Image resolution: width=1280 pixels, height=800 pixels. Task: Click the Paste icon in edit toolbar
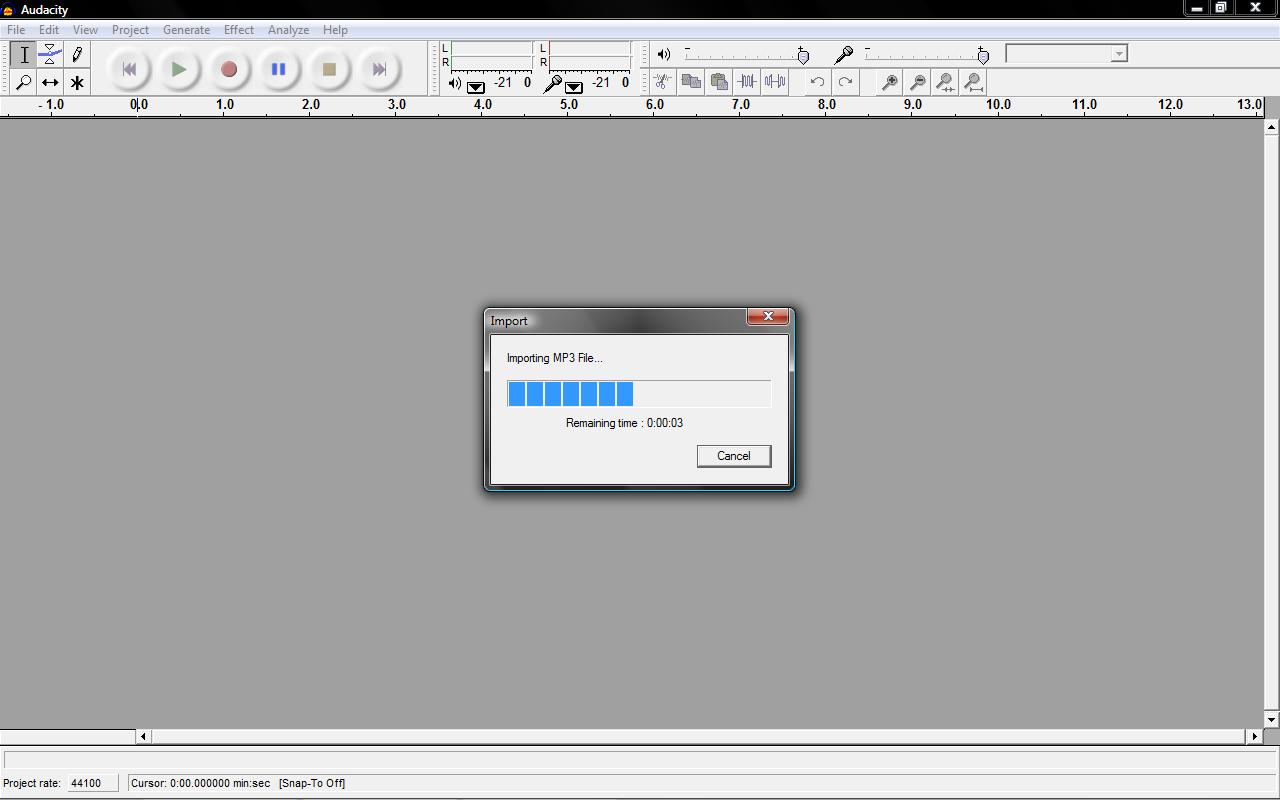click(719, 82)
